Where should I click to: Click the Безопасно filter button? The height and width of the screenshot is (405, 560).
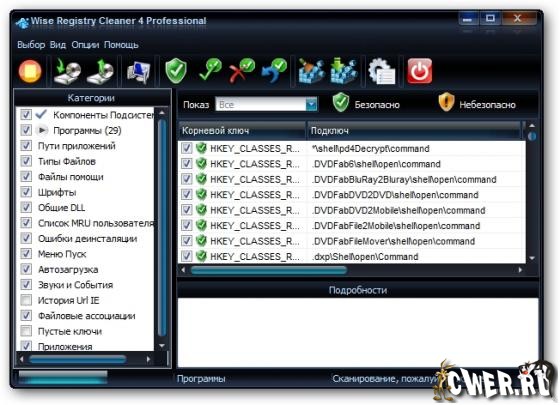366,103
